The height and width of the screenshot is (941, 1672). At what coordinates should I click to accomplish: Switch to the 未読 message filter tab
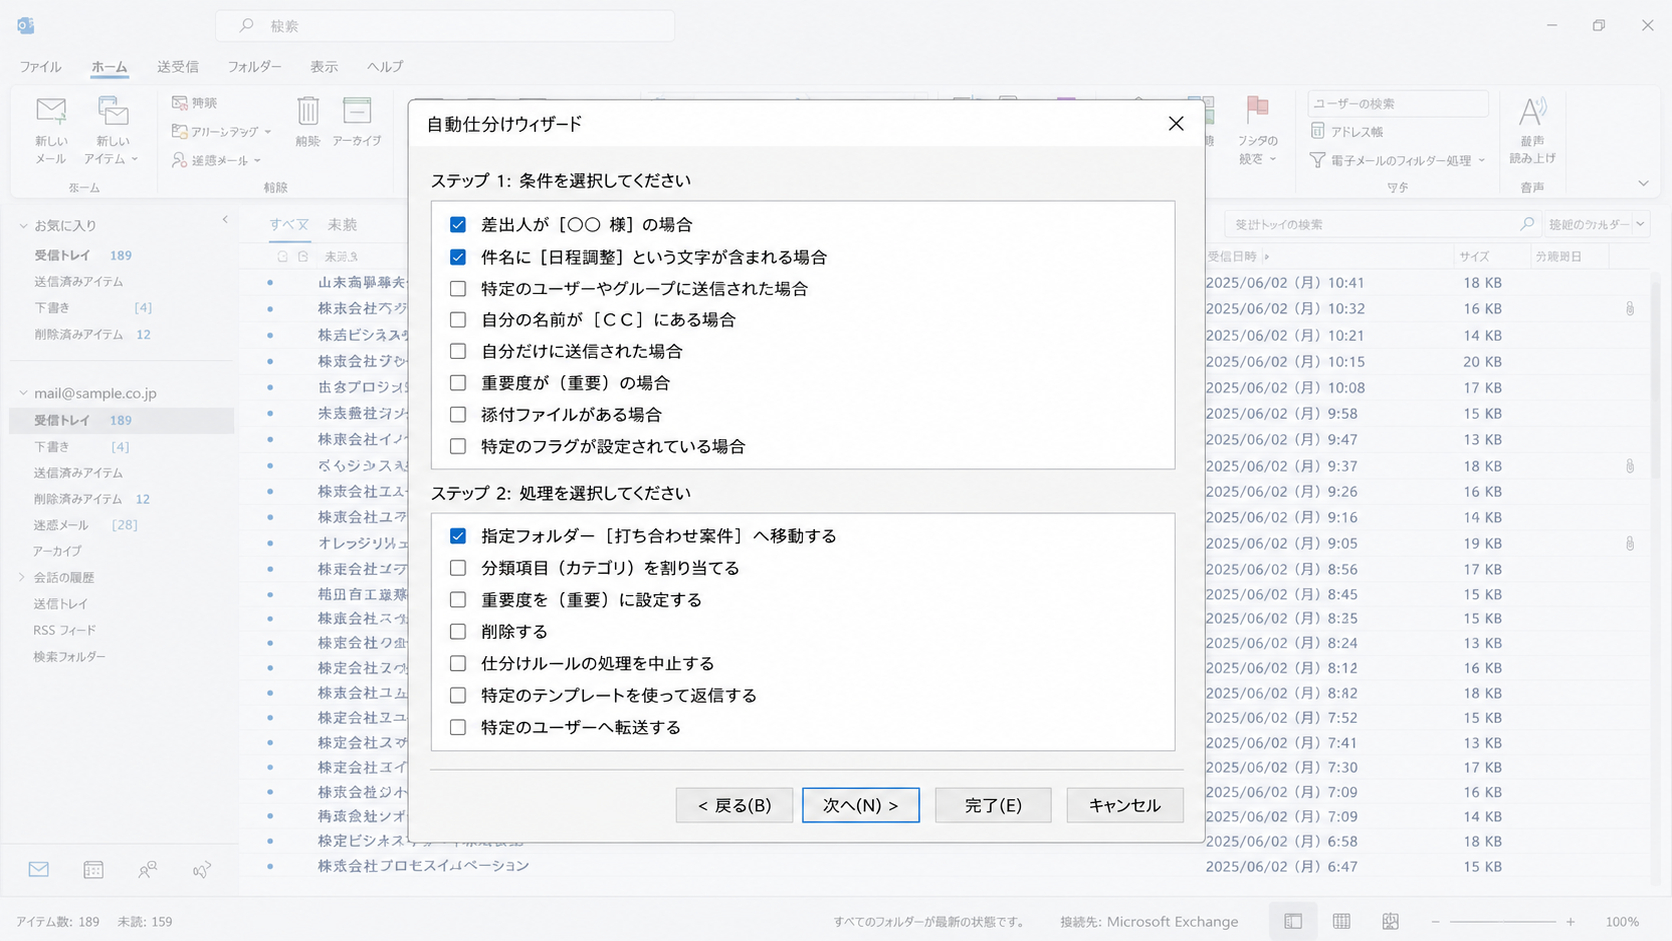342,224
